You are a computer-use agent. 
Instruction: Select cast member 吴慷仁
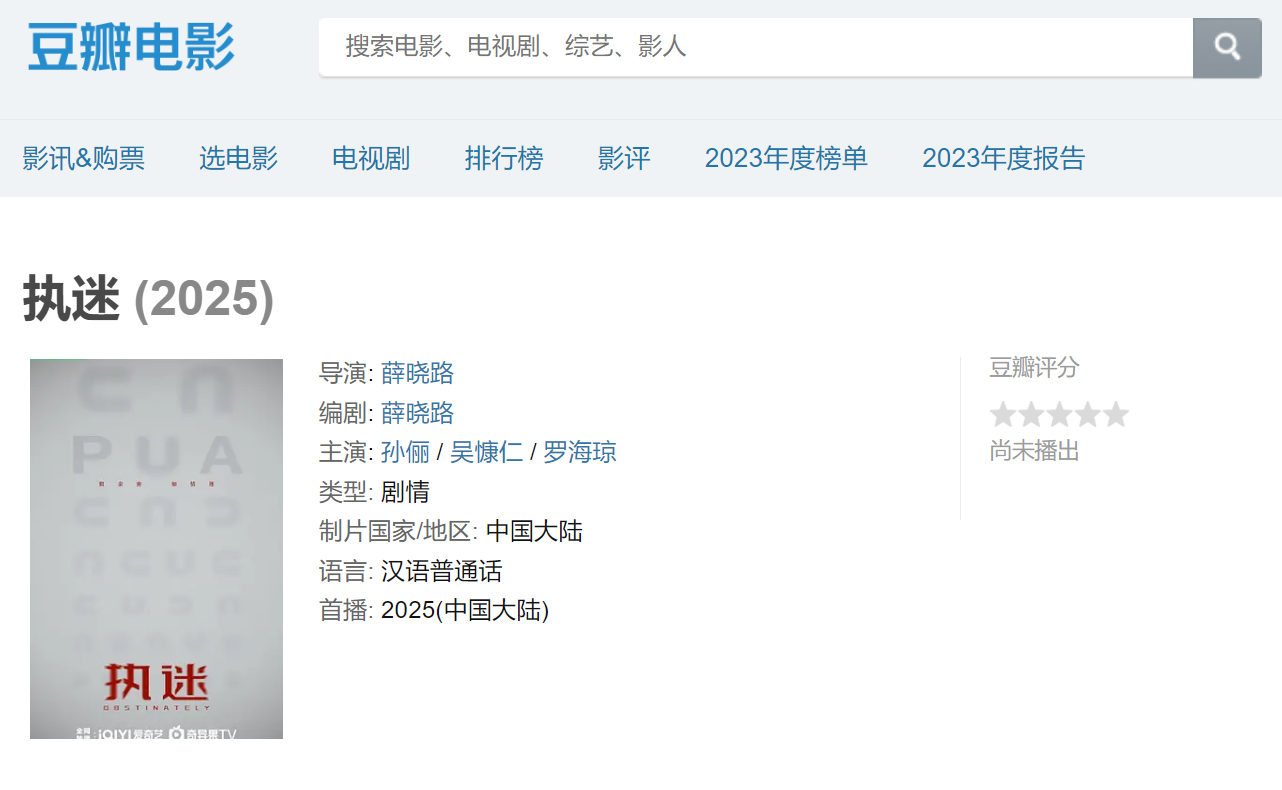[486, 452]
